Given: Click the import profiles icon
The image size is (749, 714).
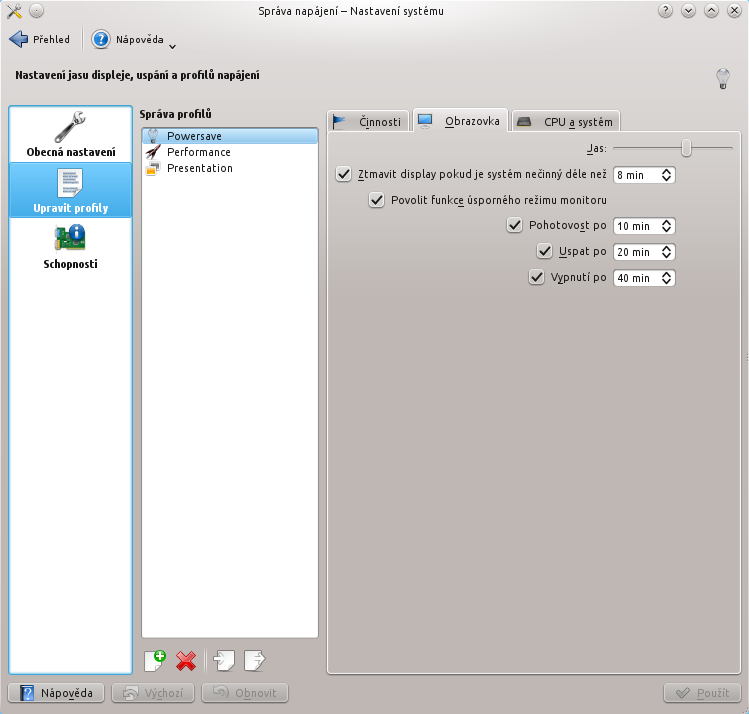Looking at the screenshot, I should tap(224, 661).
